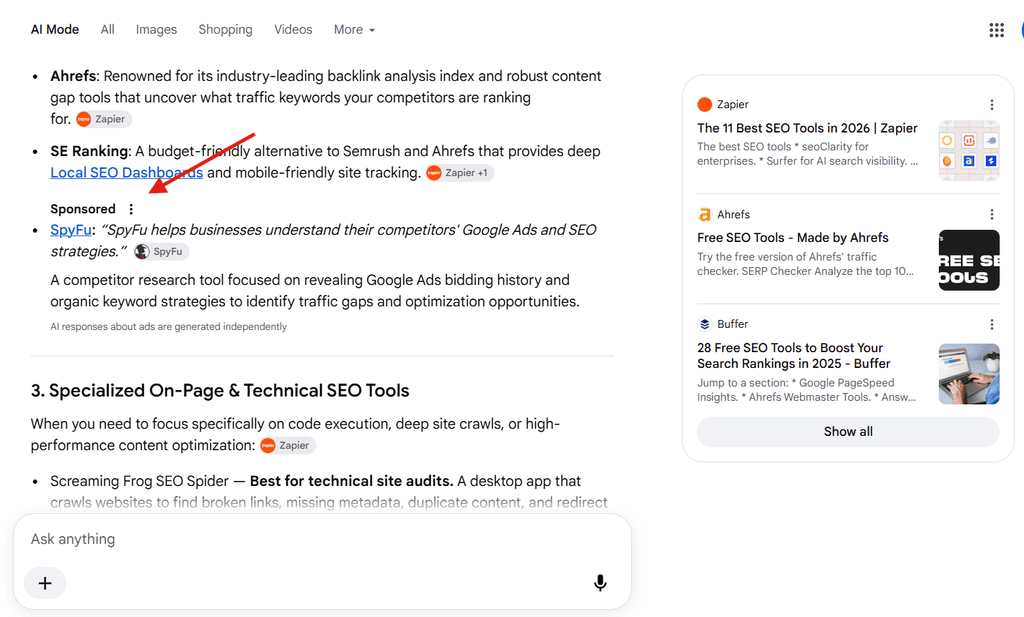The image size is (1024, 617).
Task: Click the Zapier article thumbnail image
Action: (969, 151)
